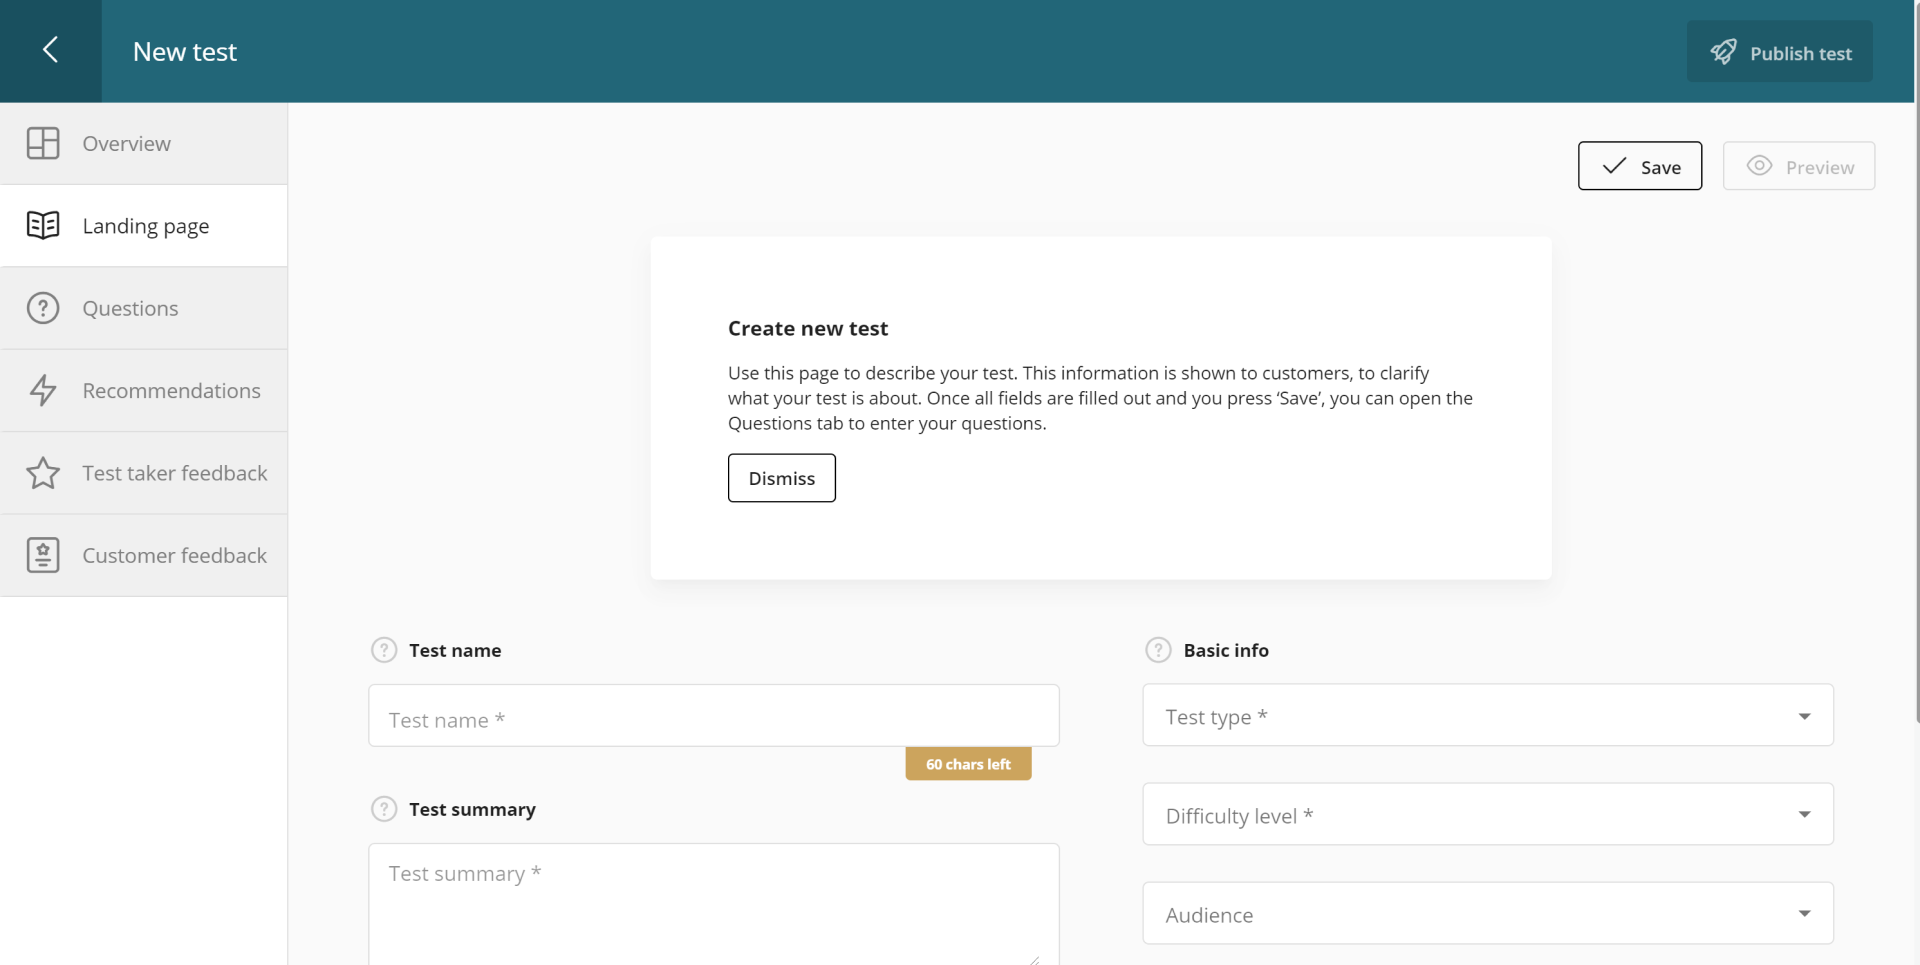Click the Overview grid icon in sidebar

tap(43, 143)
